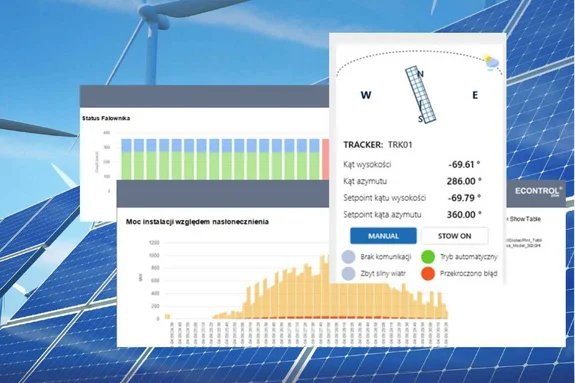The image size is (575, 383).
Task: Click the Brak komunikacji status indicator
Action: tap(348, 257)
